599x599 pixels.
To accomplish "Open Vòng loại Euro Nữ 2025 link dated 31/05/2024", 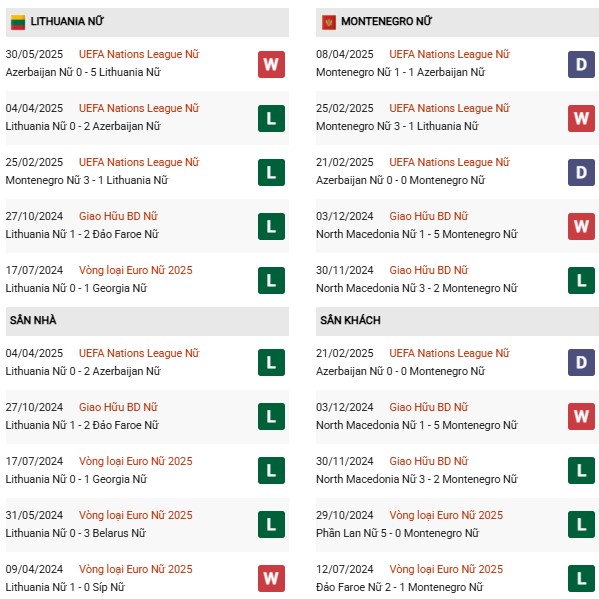I will pos(136,515).
